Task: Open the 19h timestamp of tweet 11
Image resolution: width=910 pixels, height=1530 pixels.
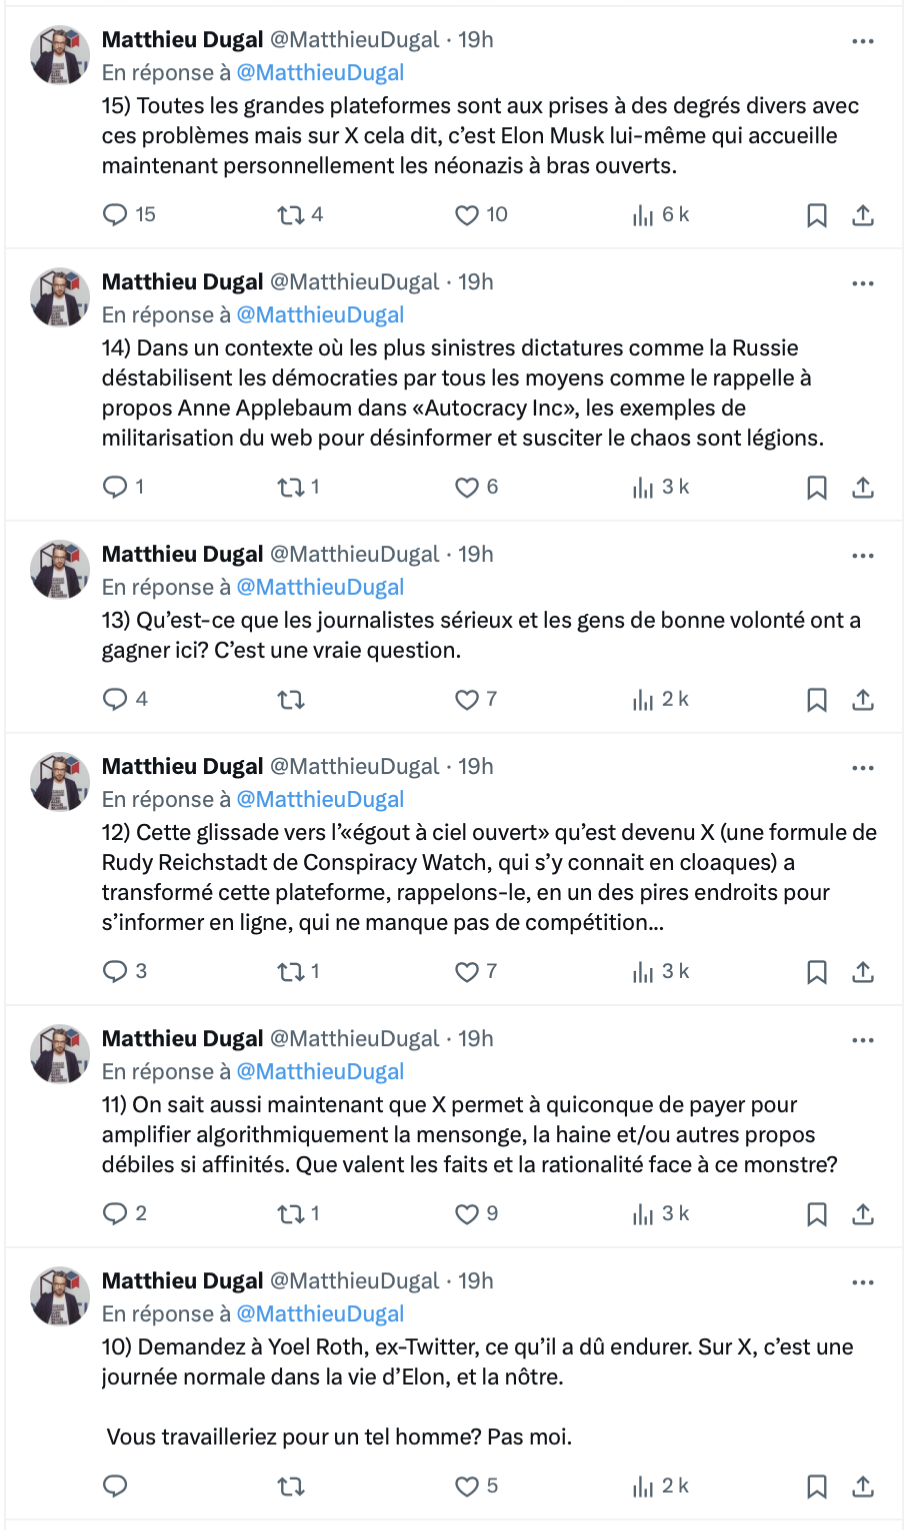Action: (x=476, y=1039)
